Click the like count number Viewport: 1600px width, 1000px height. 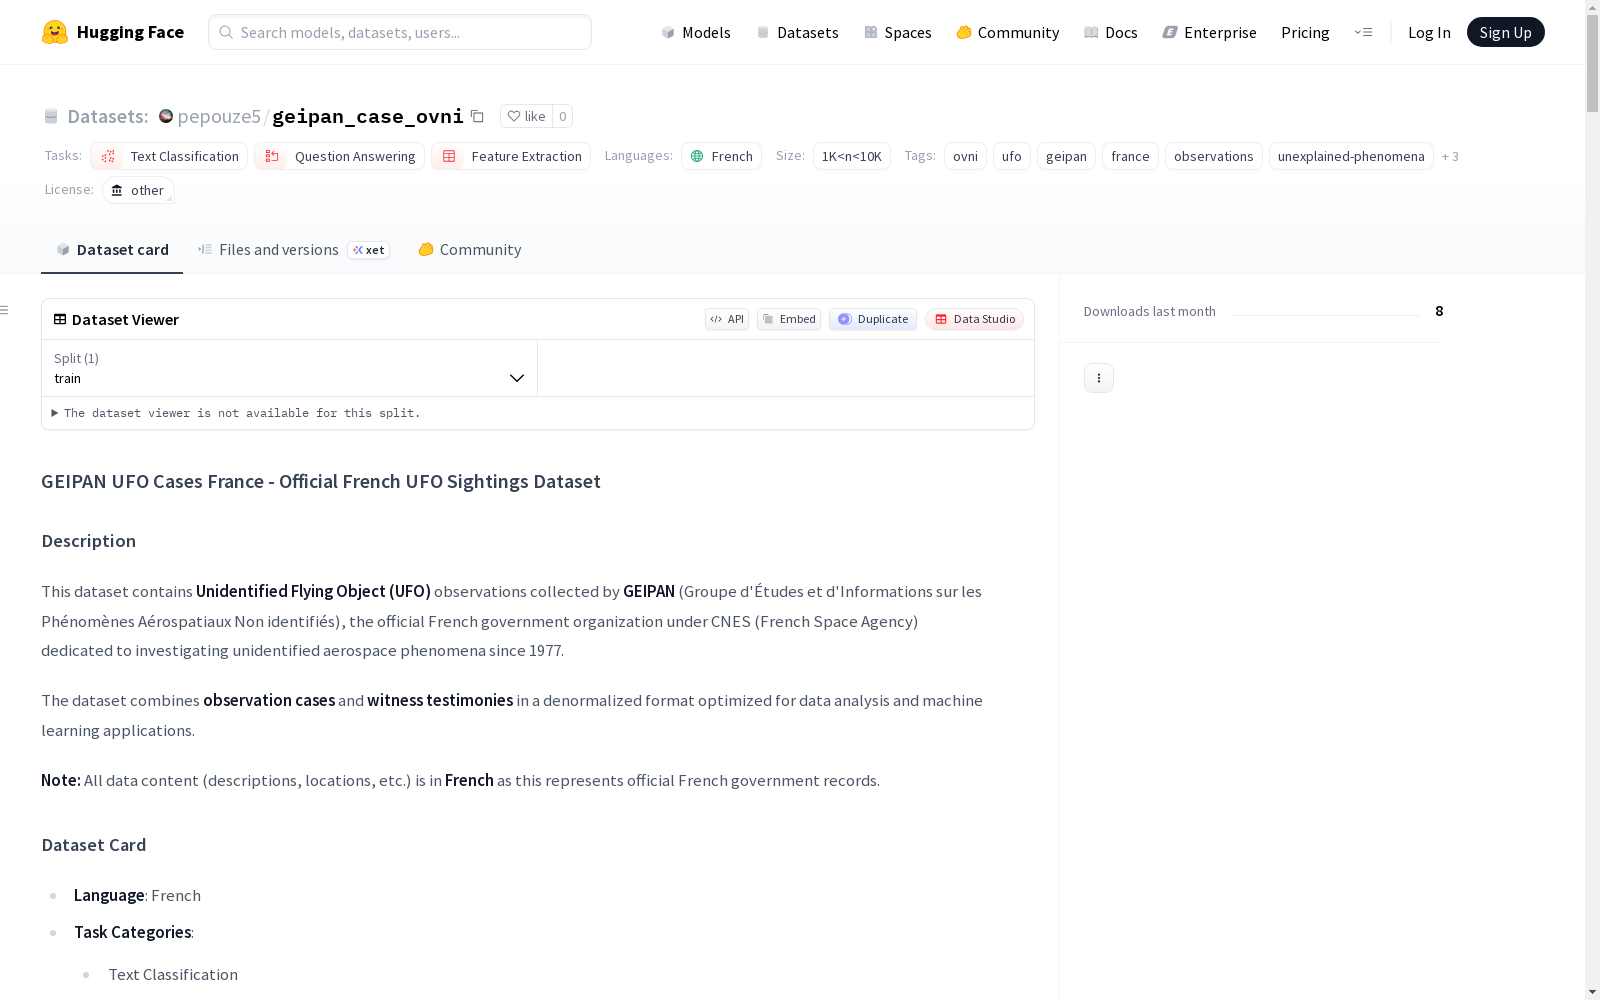coord(563,116)
